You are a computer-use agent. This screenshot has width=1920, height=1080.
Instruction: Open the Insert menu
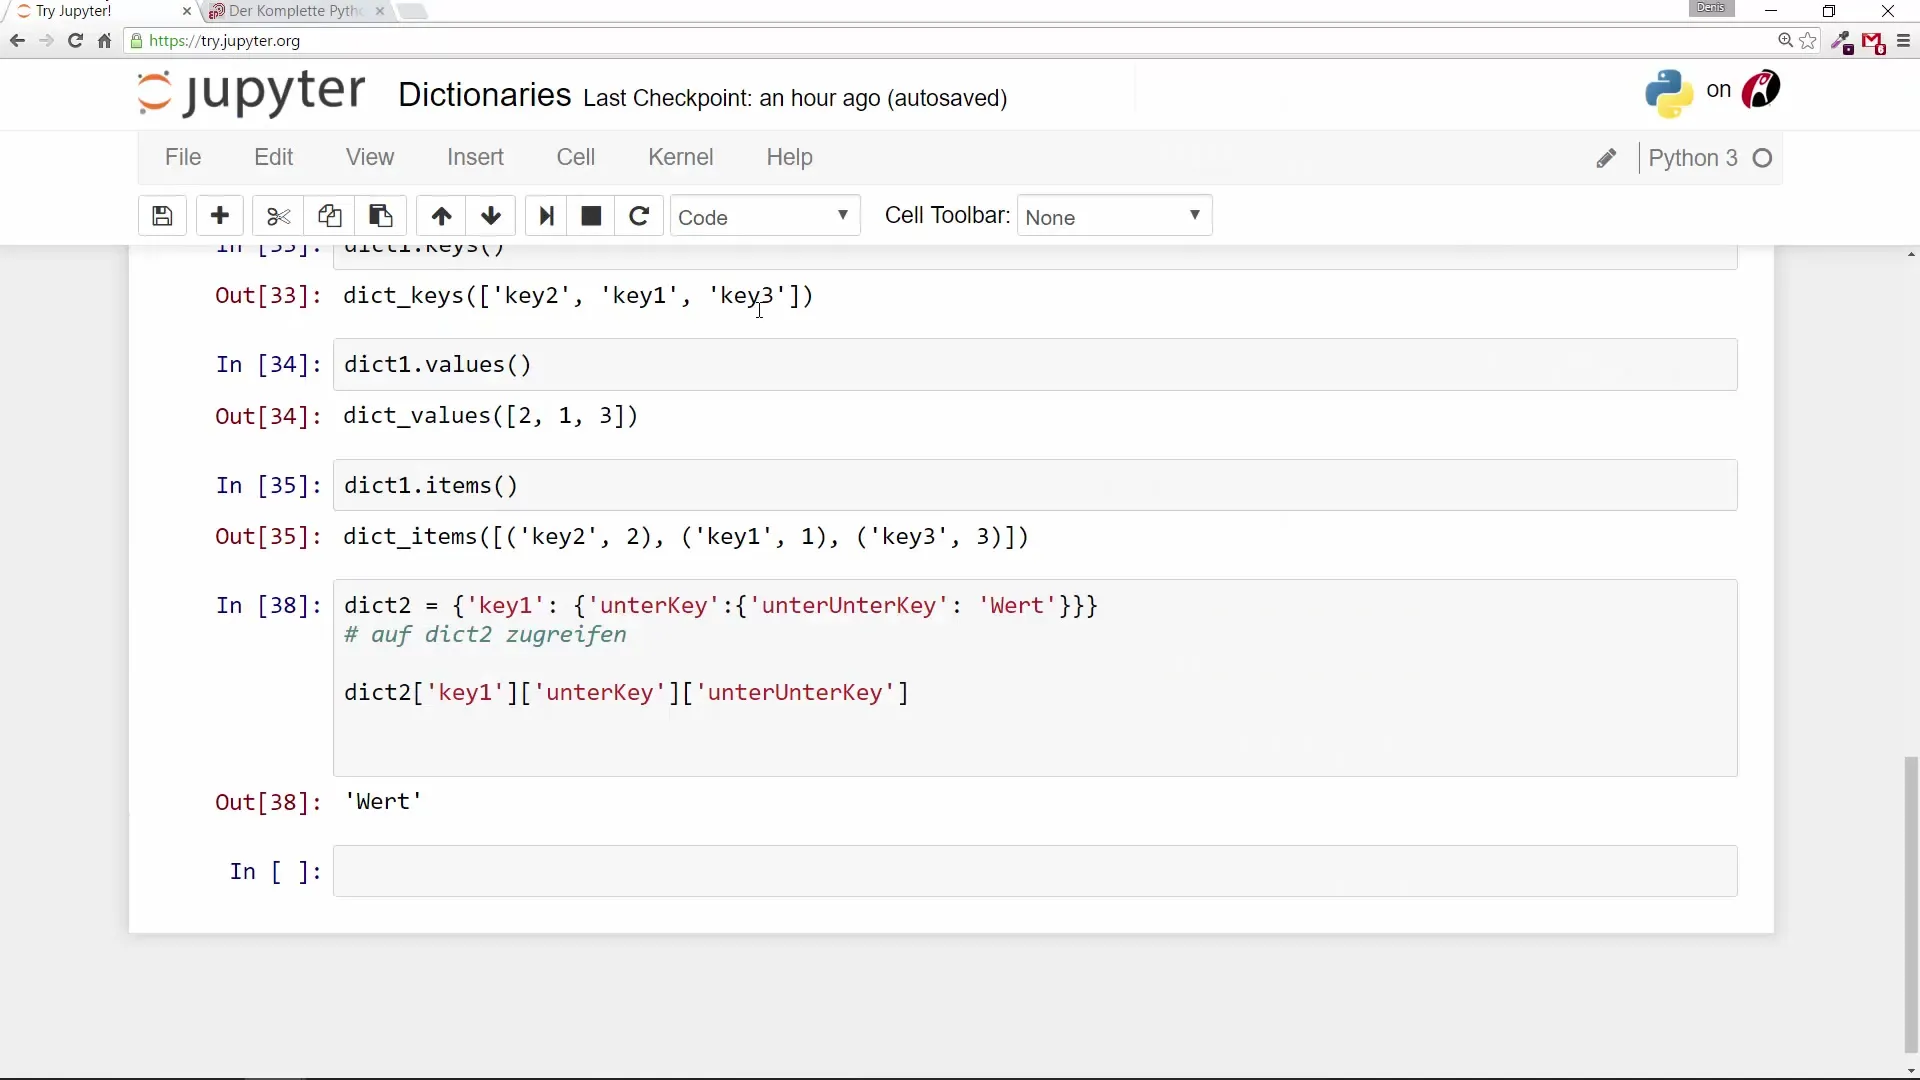[475, 157]
